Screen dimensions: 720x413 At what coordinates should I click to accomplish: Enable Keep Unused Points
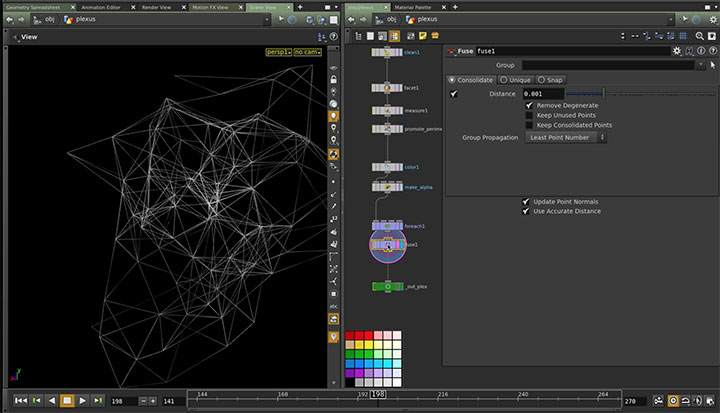529,115
